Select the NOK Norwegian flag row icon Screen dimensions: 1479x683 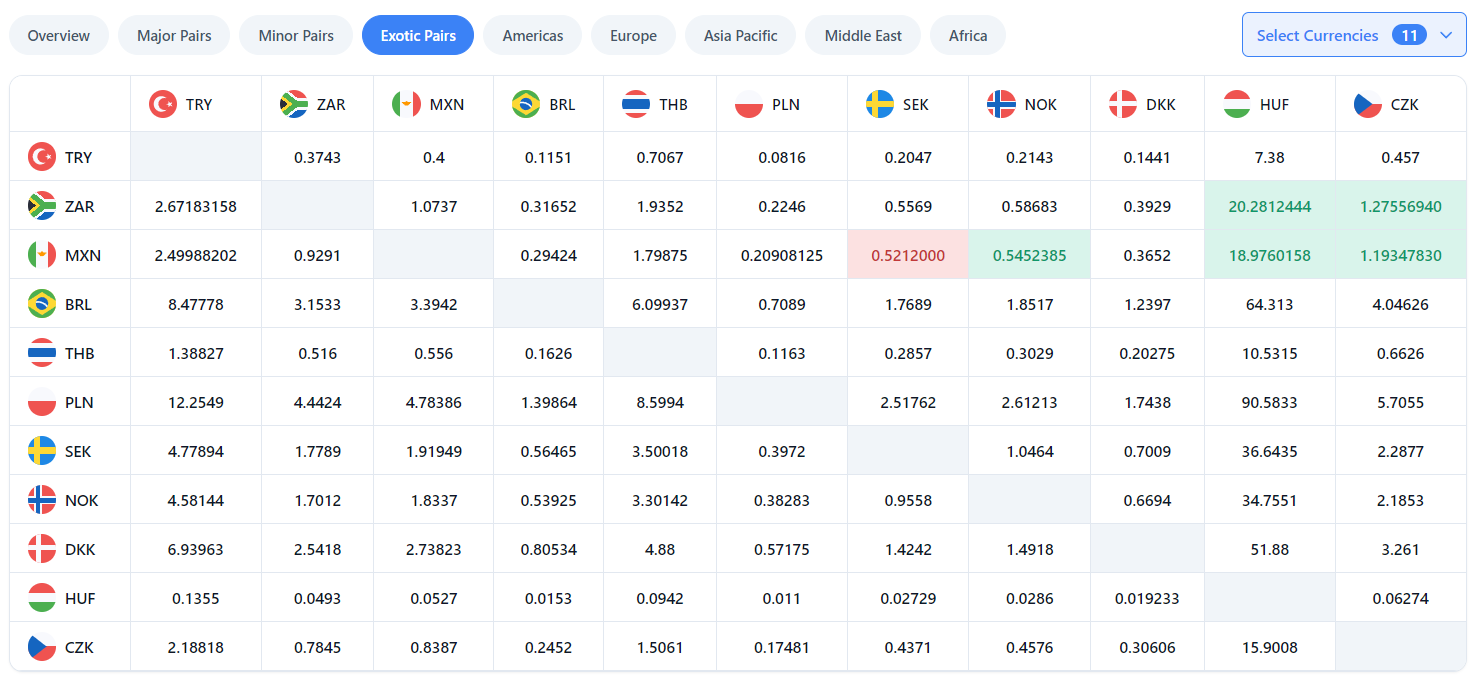click(41, 499)
